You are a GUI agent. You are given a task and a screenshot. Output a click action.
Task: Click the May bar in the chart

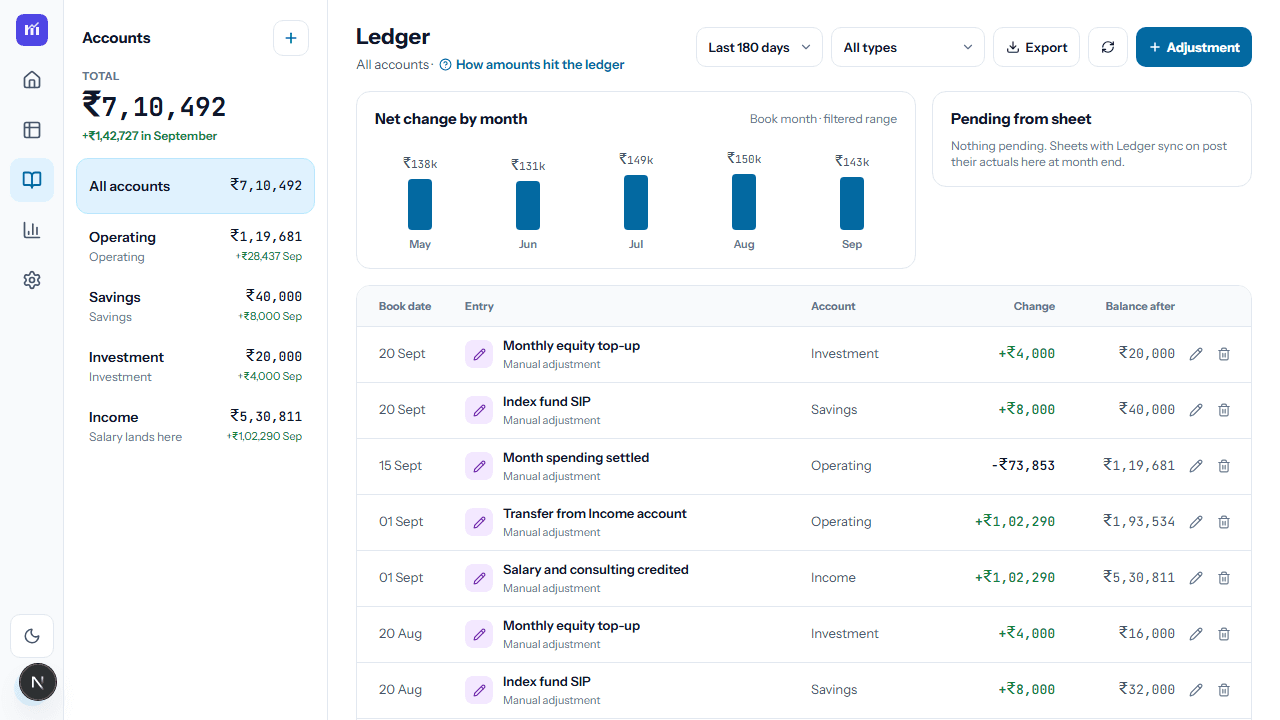point(420,204)
